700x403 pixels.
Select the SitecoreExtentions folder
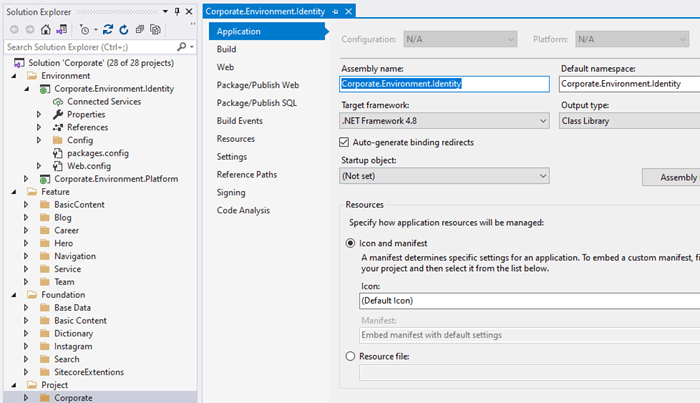tap(89, 372)
